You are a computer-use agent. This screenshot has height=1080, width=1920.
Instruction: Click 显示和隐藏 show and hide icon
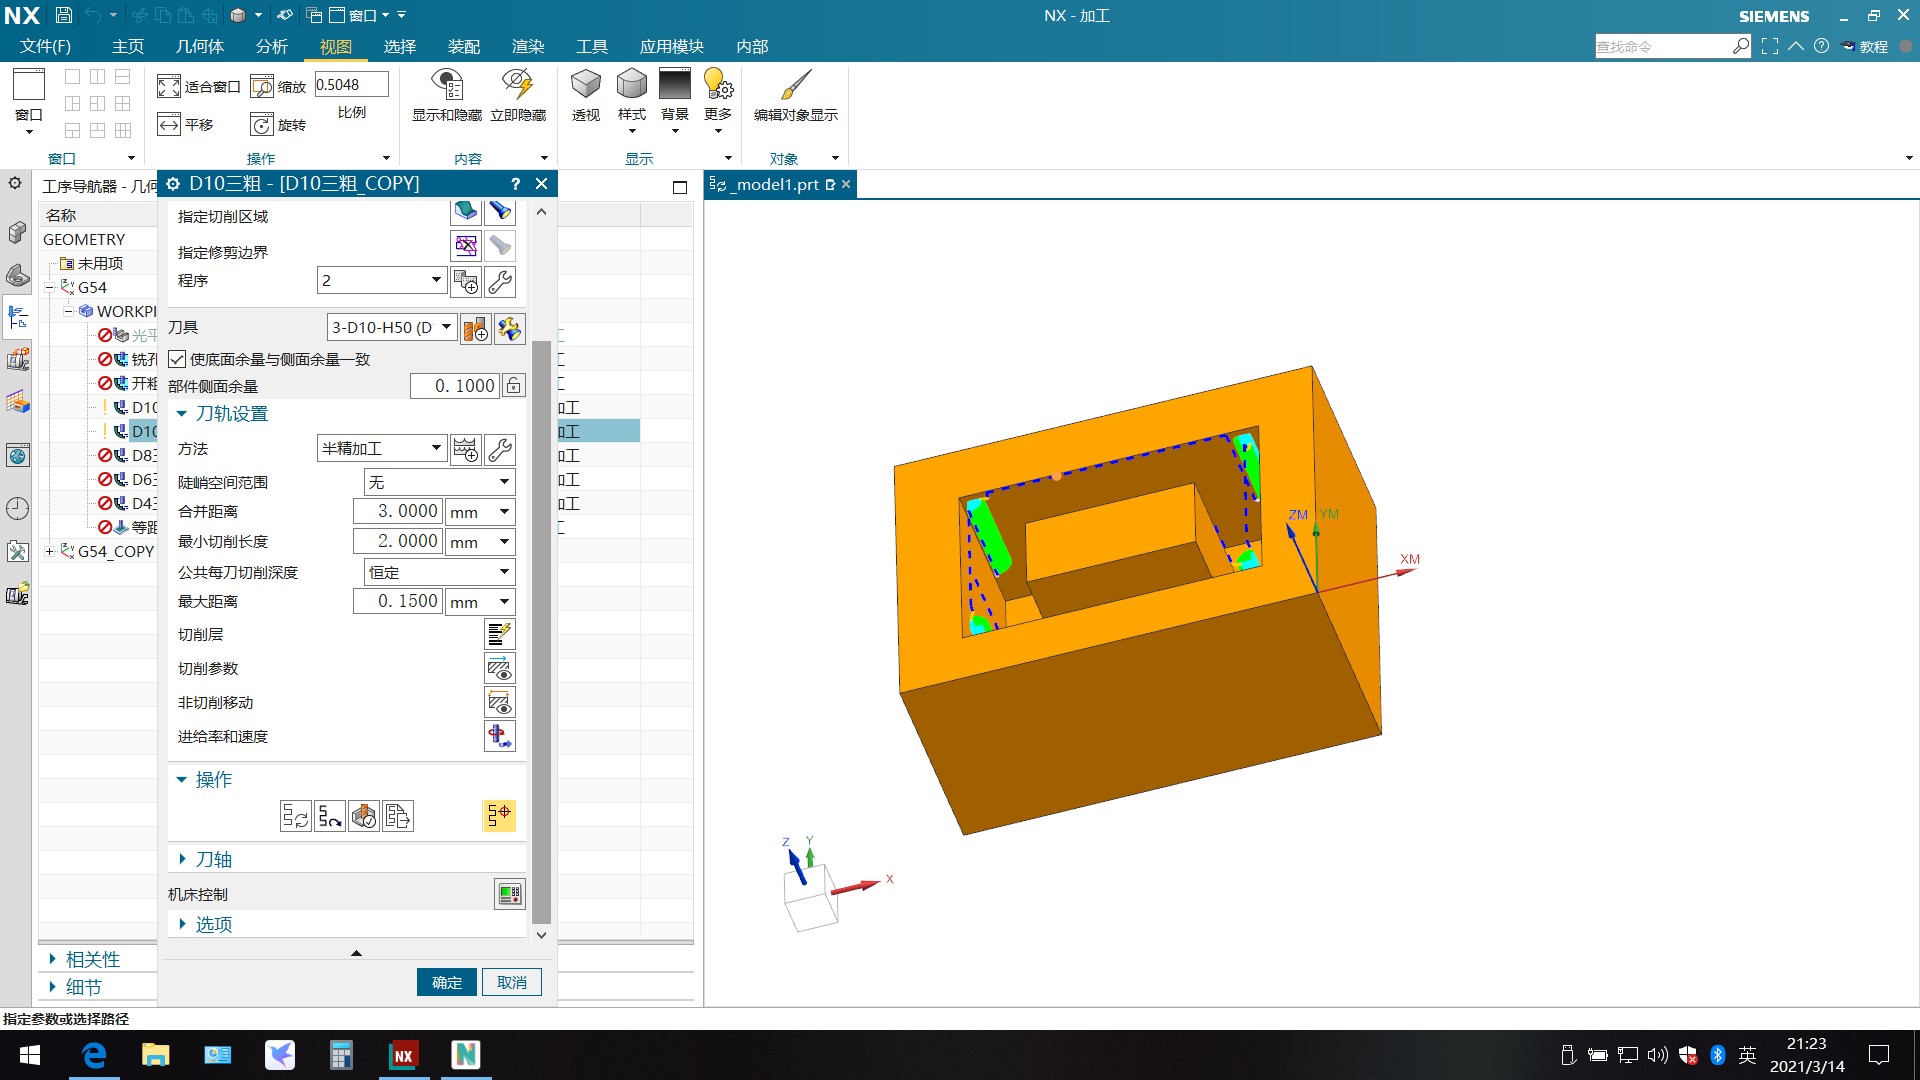(x=447, y=96)
